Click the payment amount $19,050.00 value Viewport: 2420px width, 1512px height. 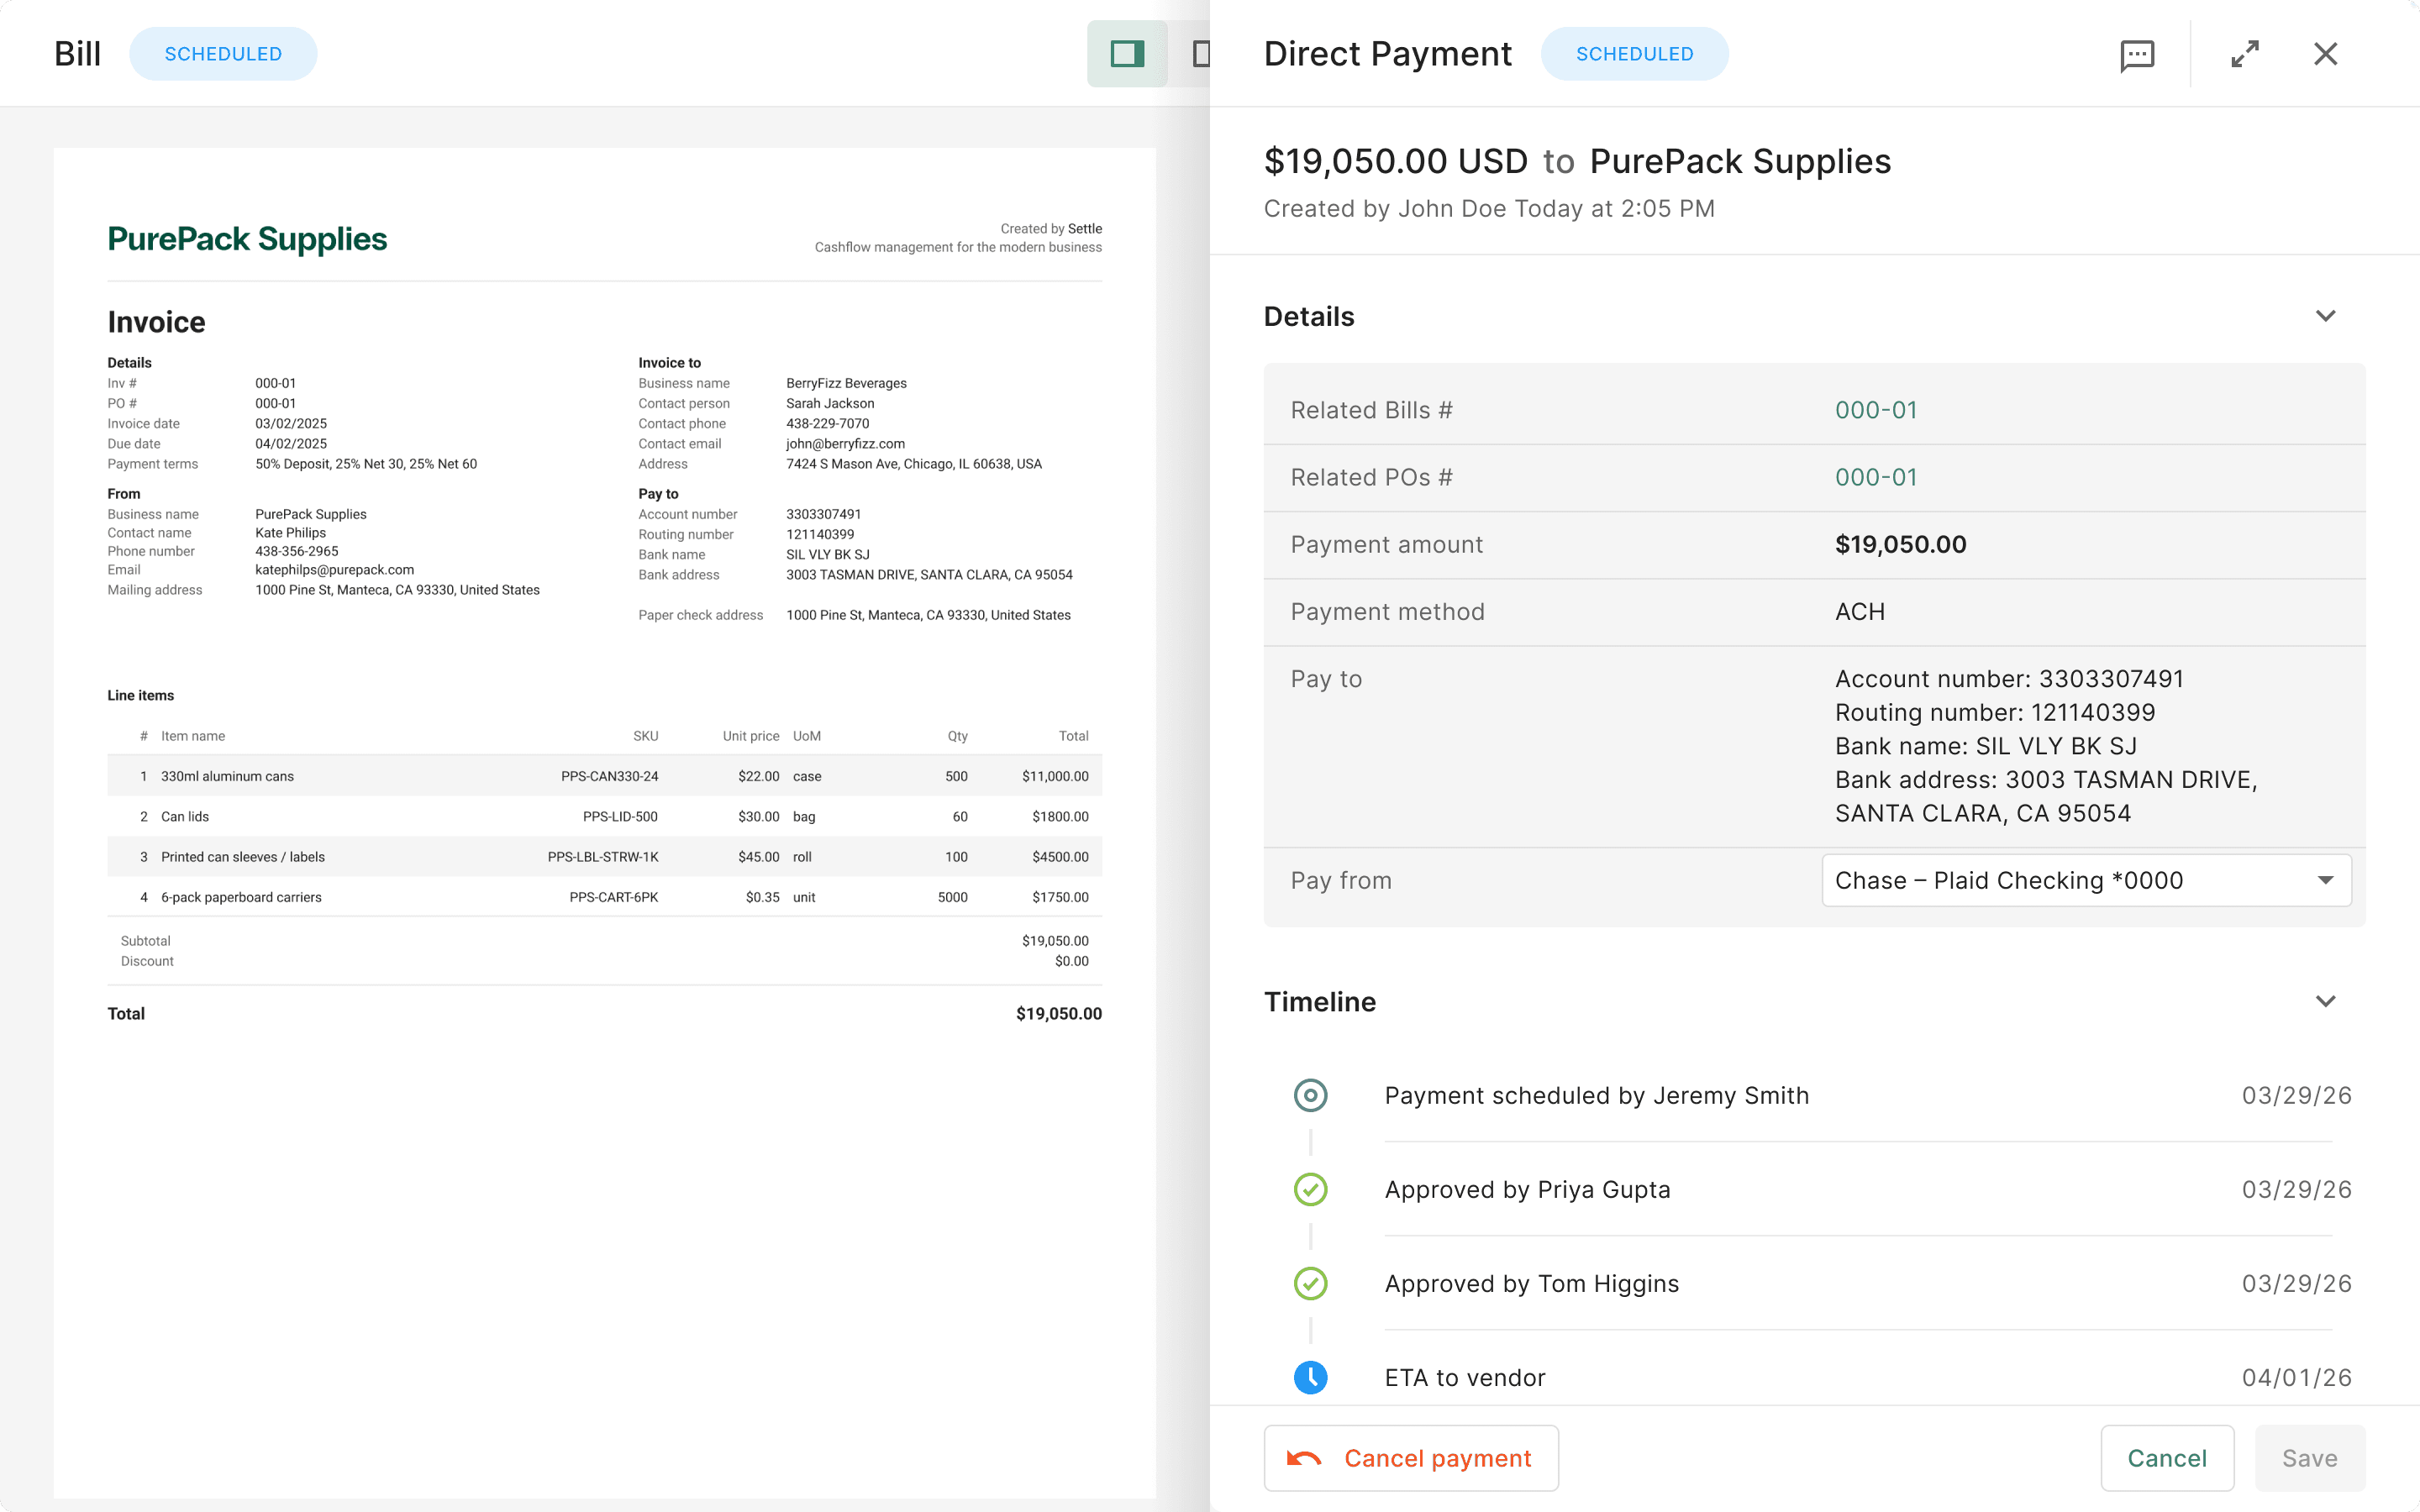point(1900,544)
